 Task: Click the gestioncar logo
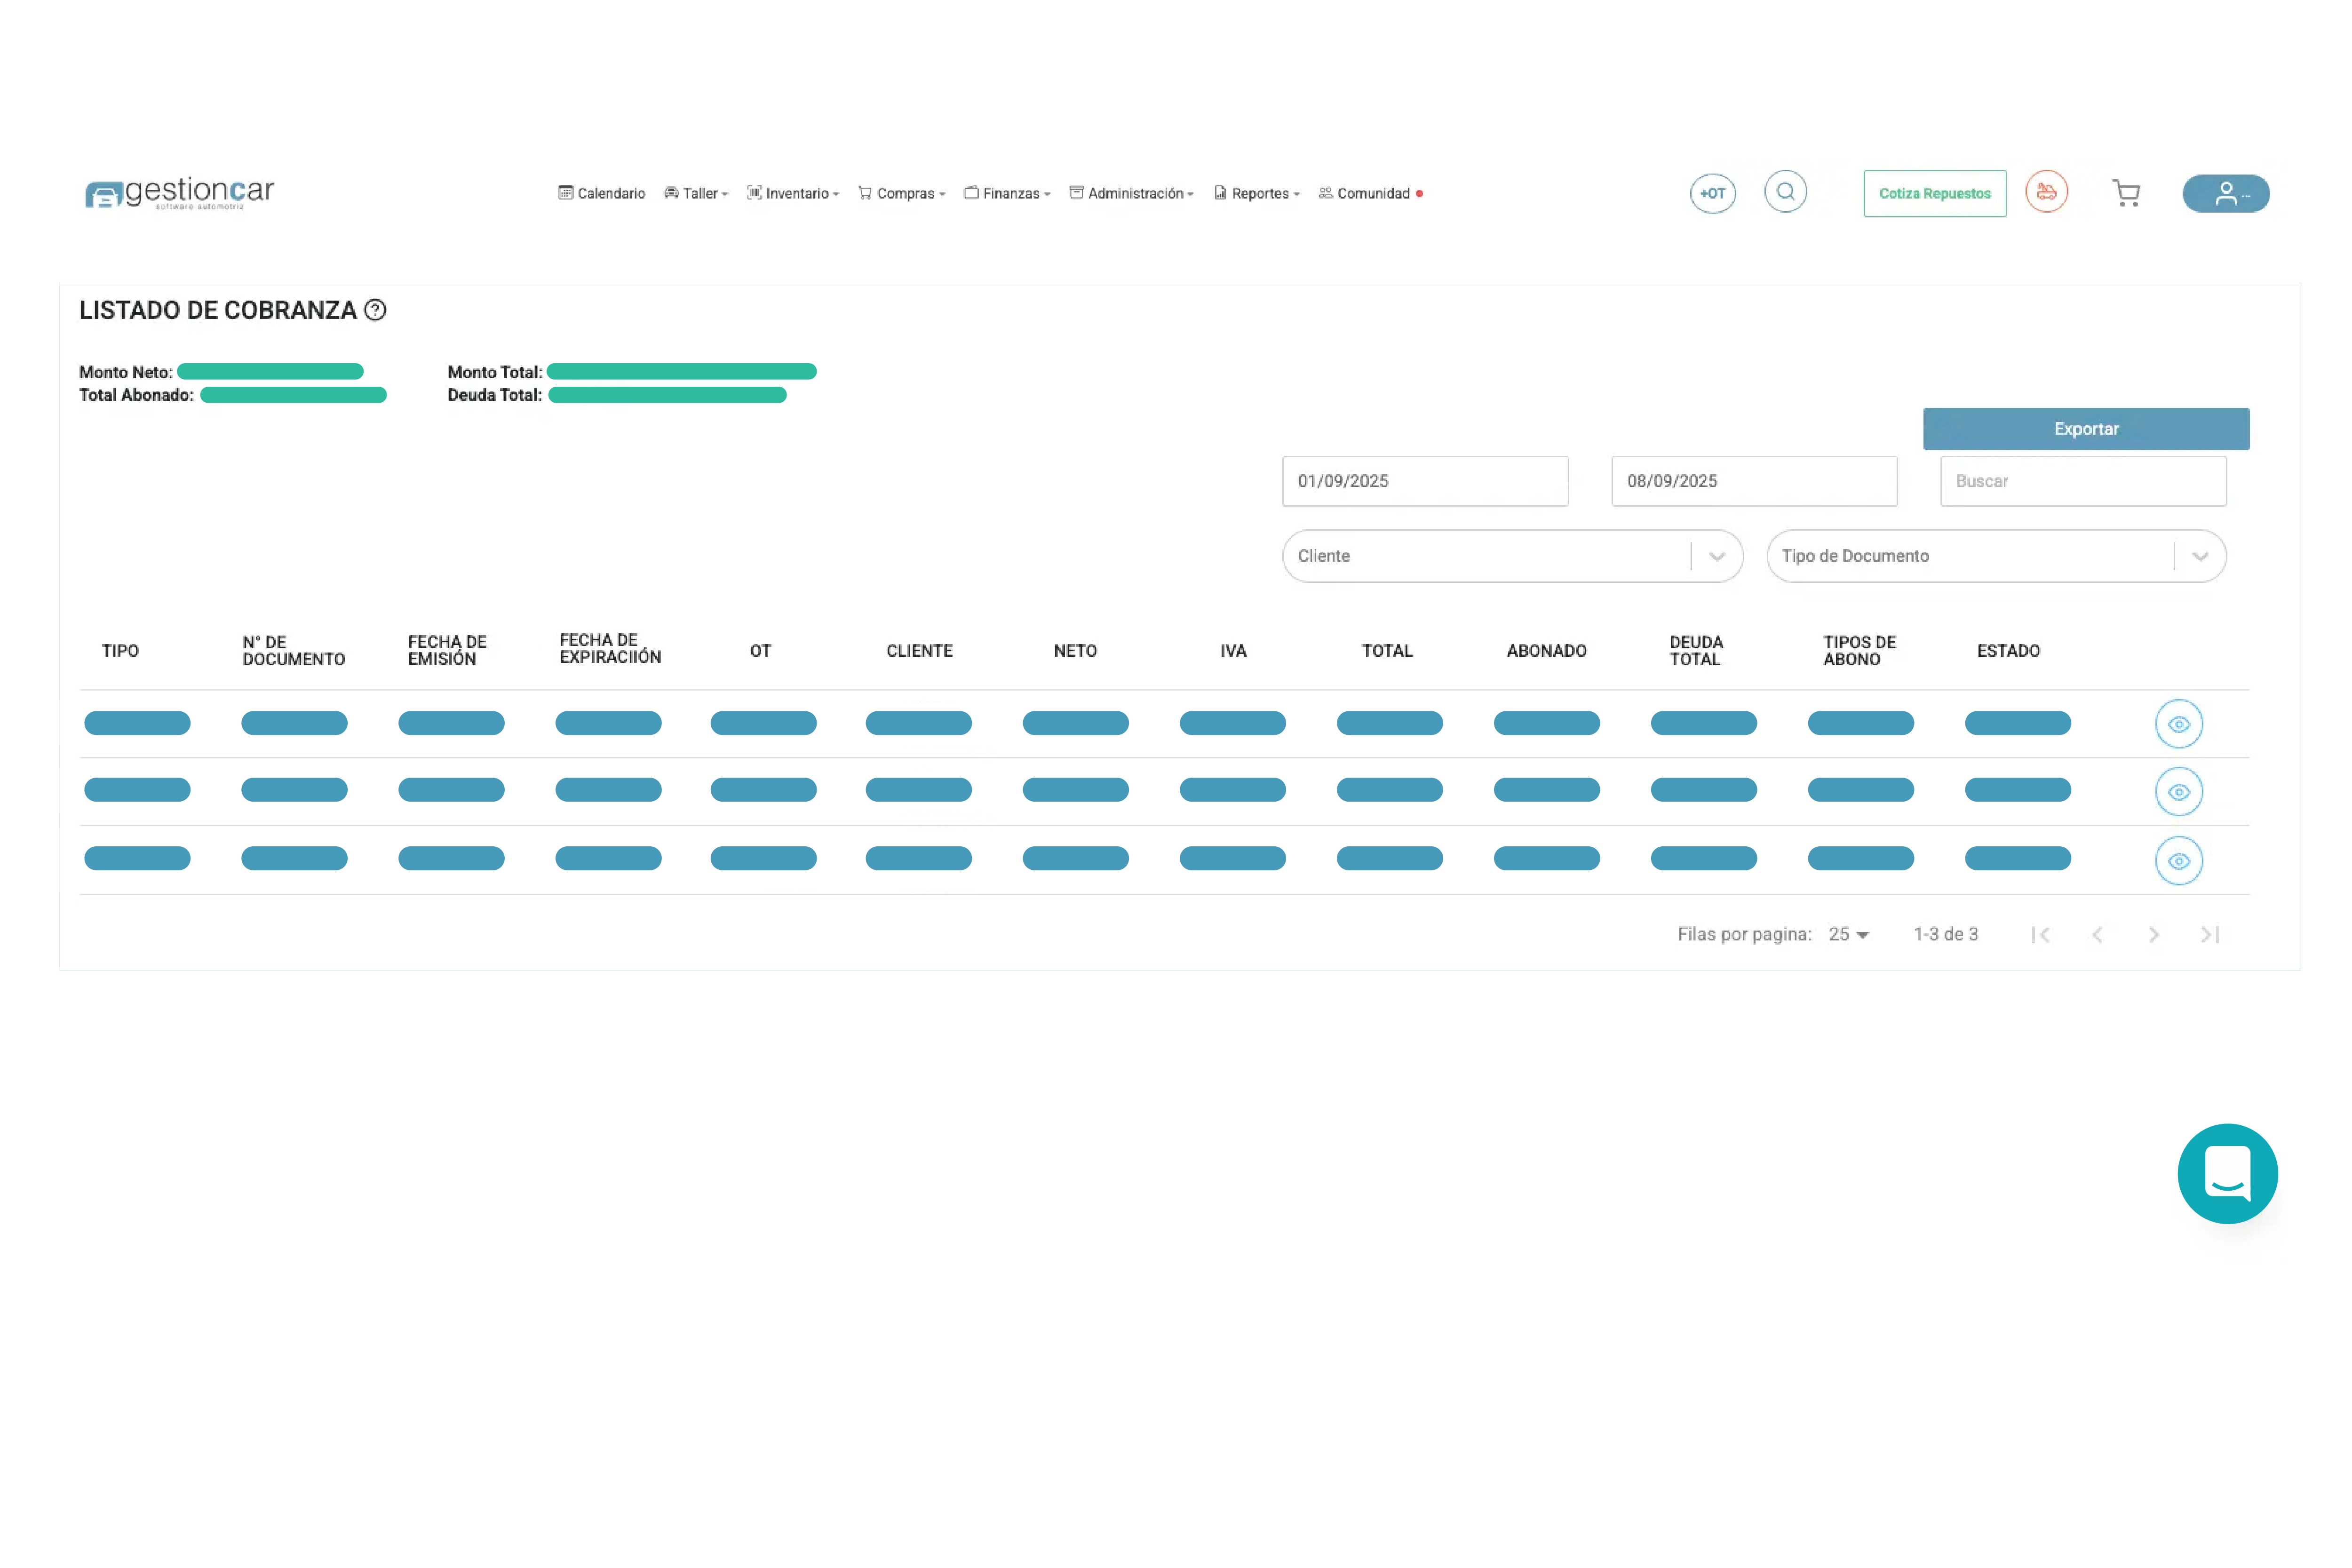[180, 192]
